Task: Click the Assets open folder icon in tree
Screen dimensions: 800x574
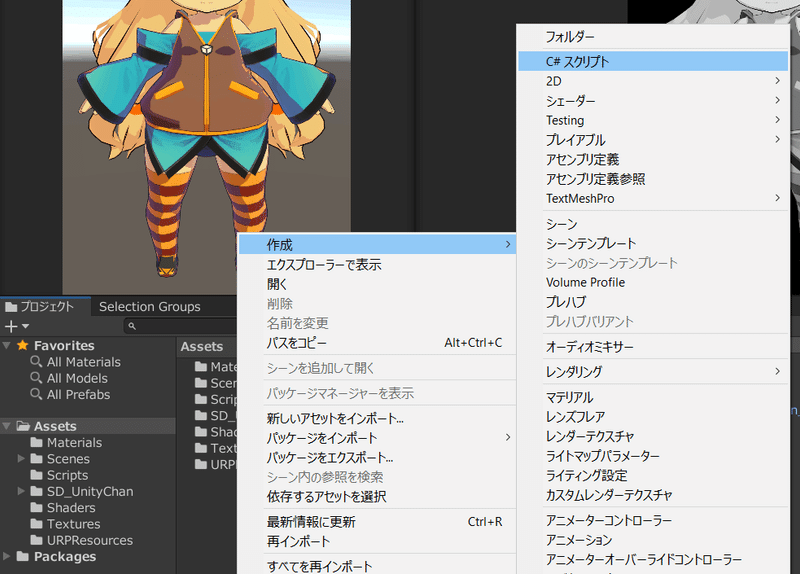Action: [23, 426]
